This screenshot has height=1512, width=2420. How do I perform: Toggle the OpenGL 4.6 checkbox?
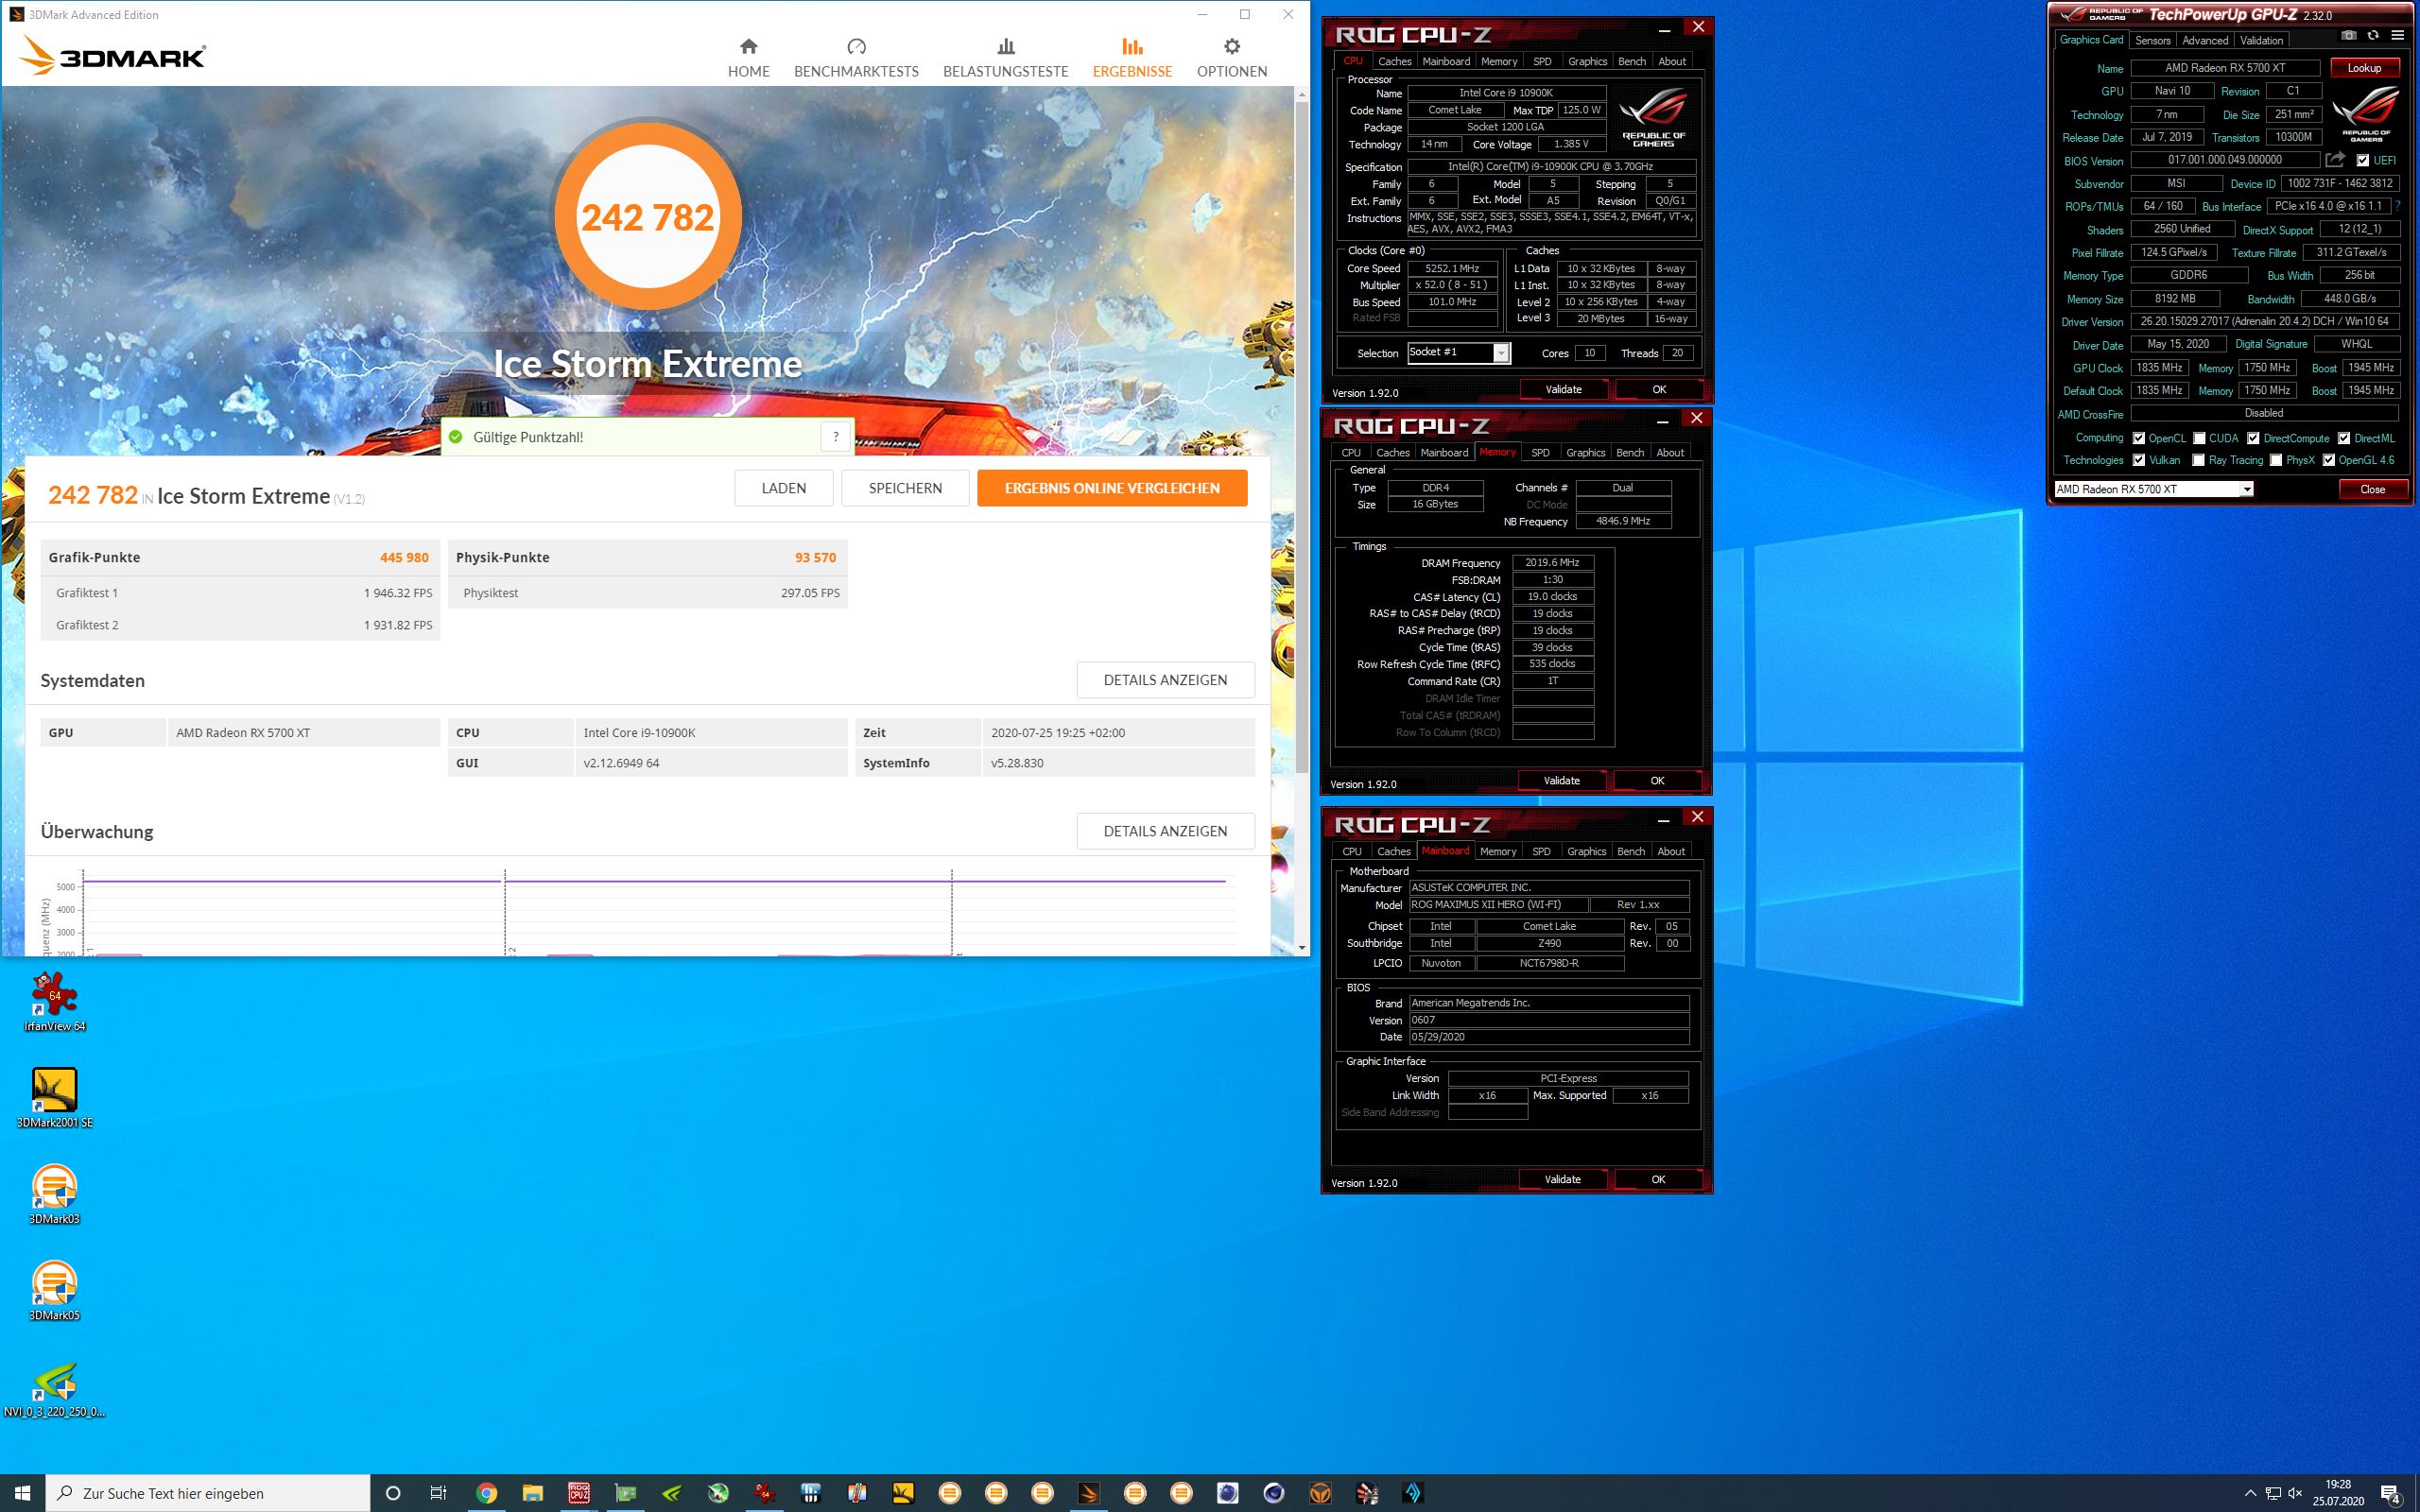tap(2329, 460)
